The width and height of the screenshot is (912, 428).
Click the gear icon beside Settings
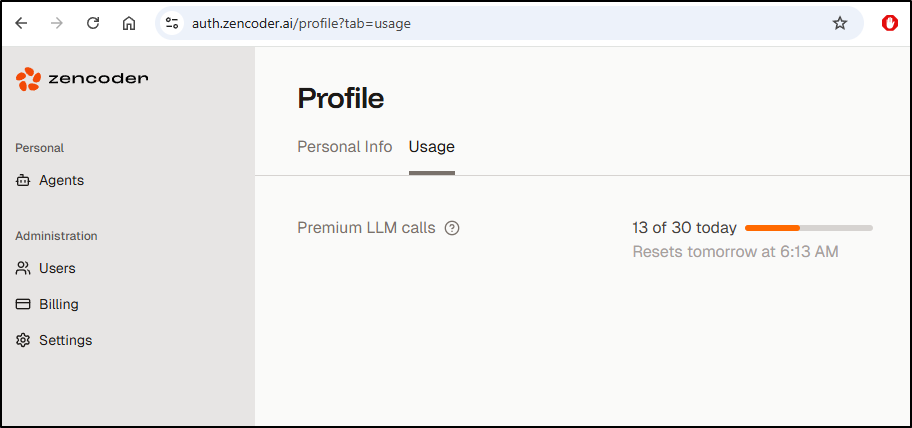tap(23, 340)
